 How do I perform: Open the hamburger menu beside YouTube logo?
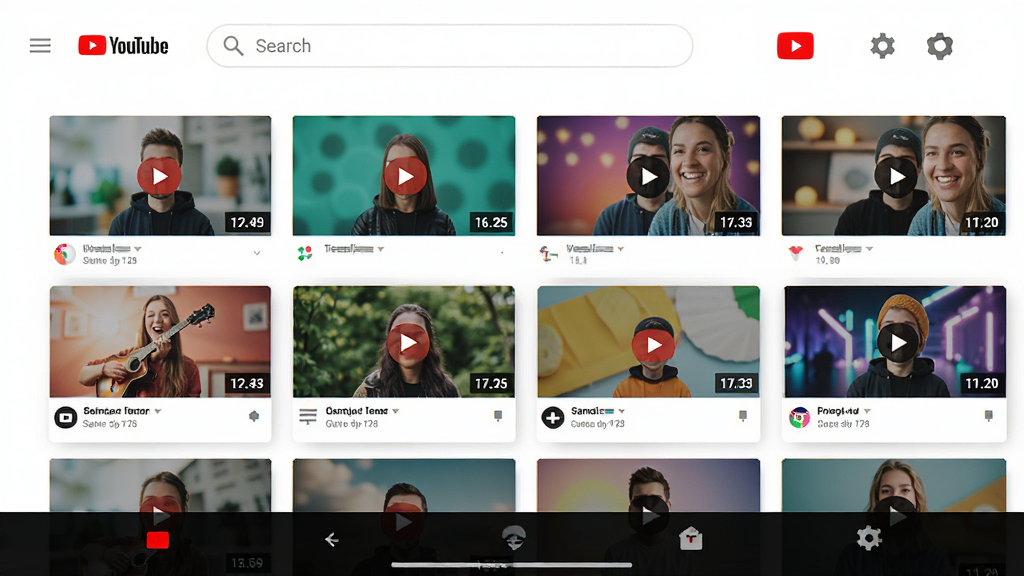pyautogui.click(x=40, y=46)
